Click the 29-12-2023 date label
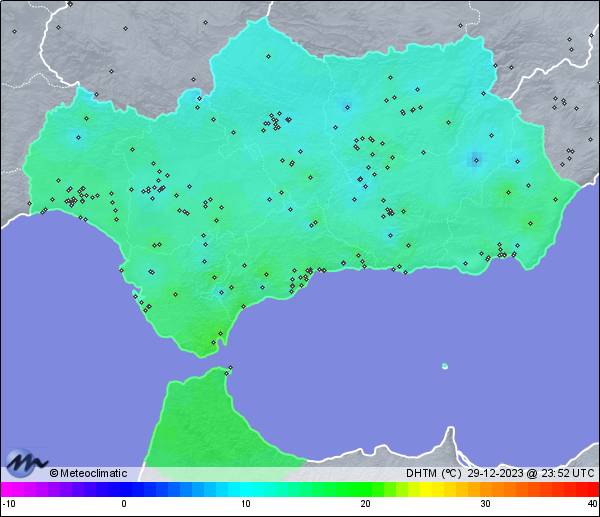The height and width of the screenshot is (517, 600). coord(495,473)
